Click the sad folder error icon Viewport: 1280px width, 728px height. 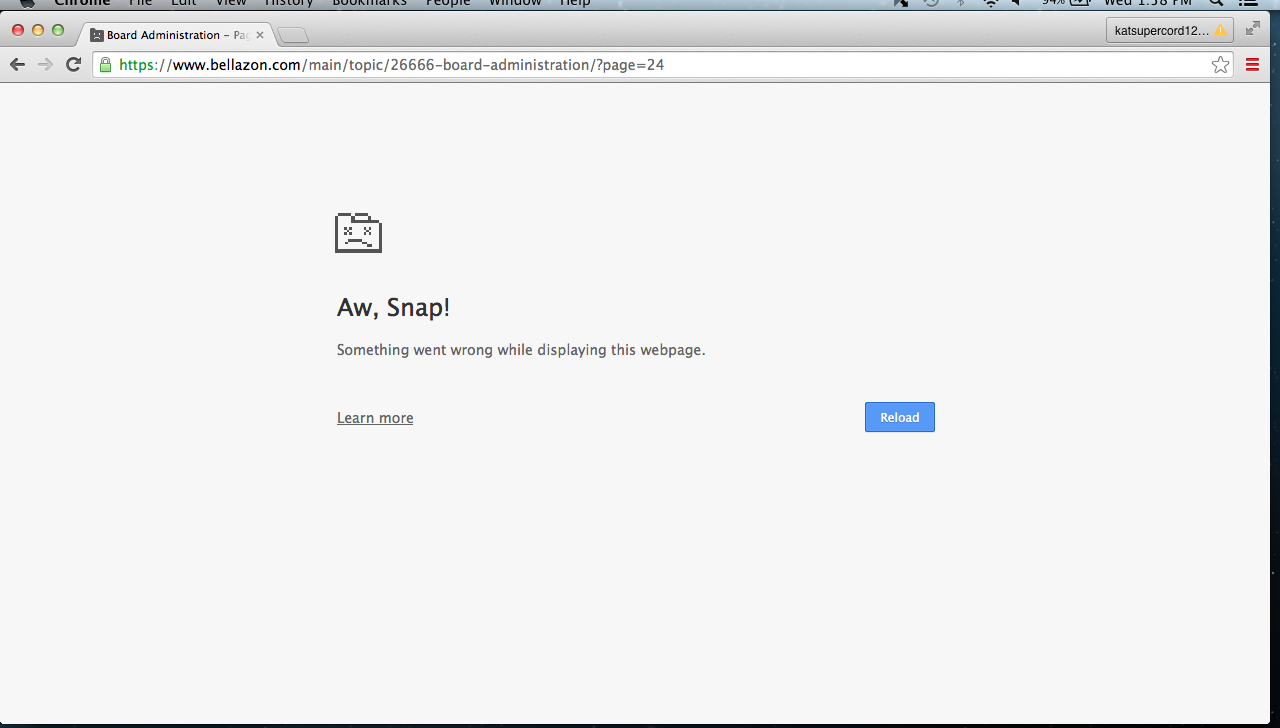pyautogui.click(x=358, y=233)
